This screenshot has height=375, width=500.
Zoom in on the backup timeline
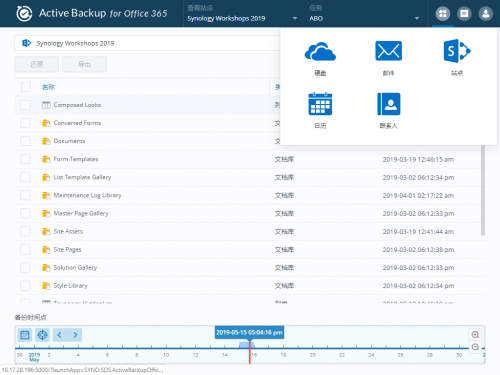click(x=475, y=334)
